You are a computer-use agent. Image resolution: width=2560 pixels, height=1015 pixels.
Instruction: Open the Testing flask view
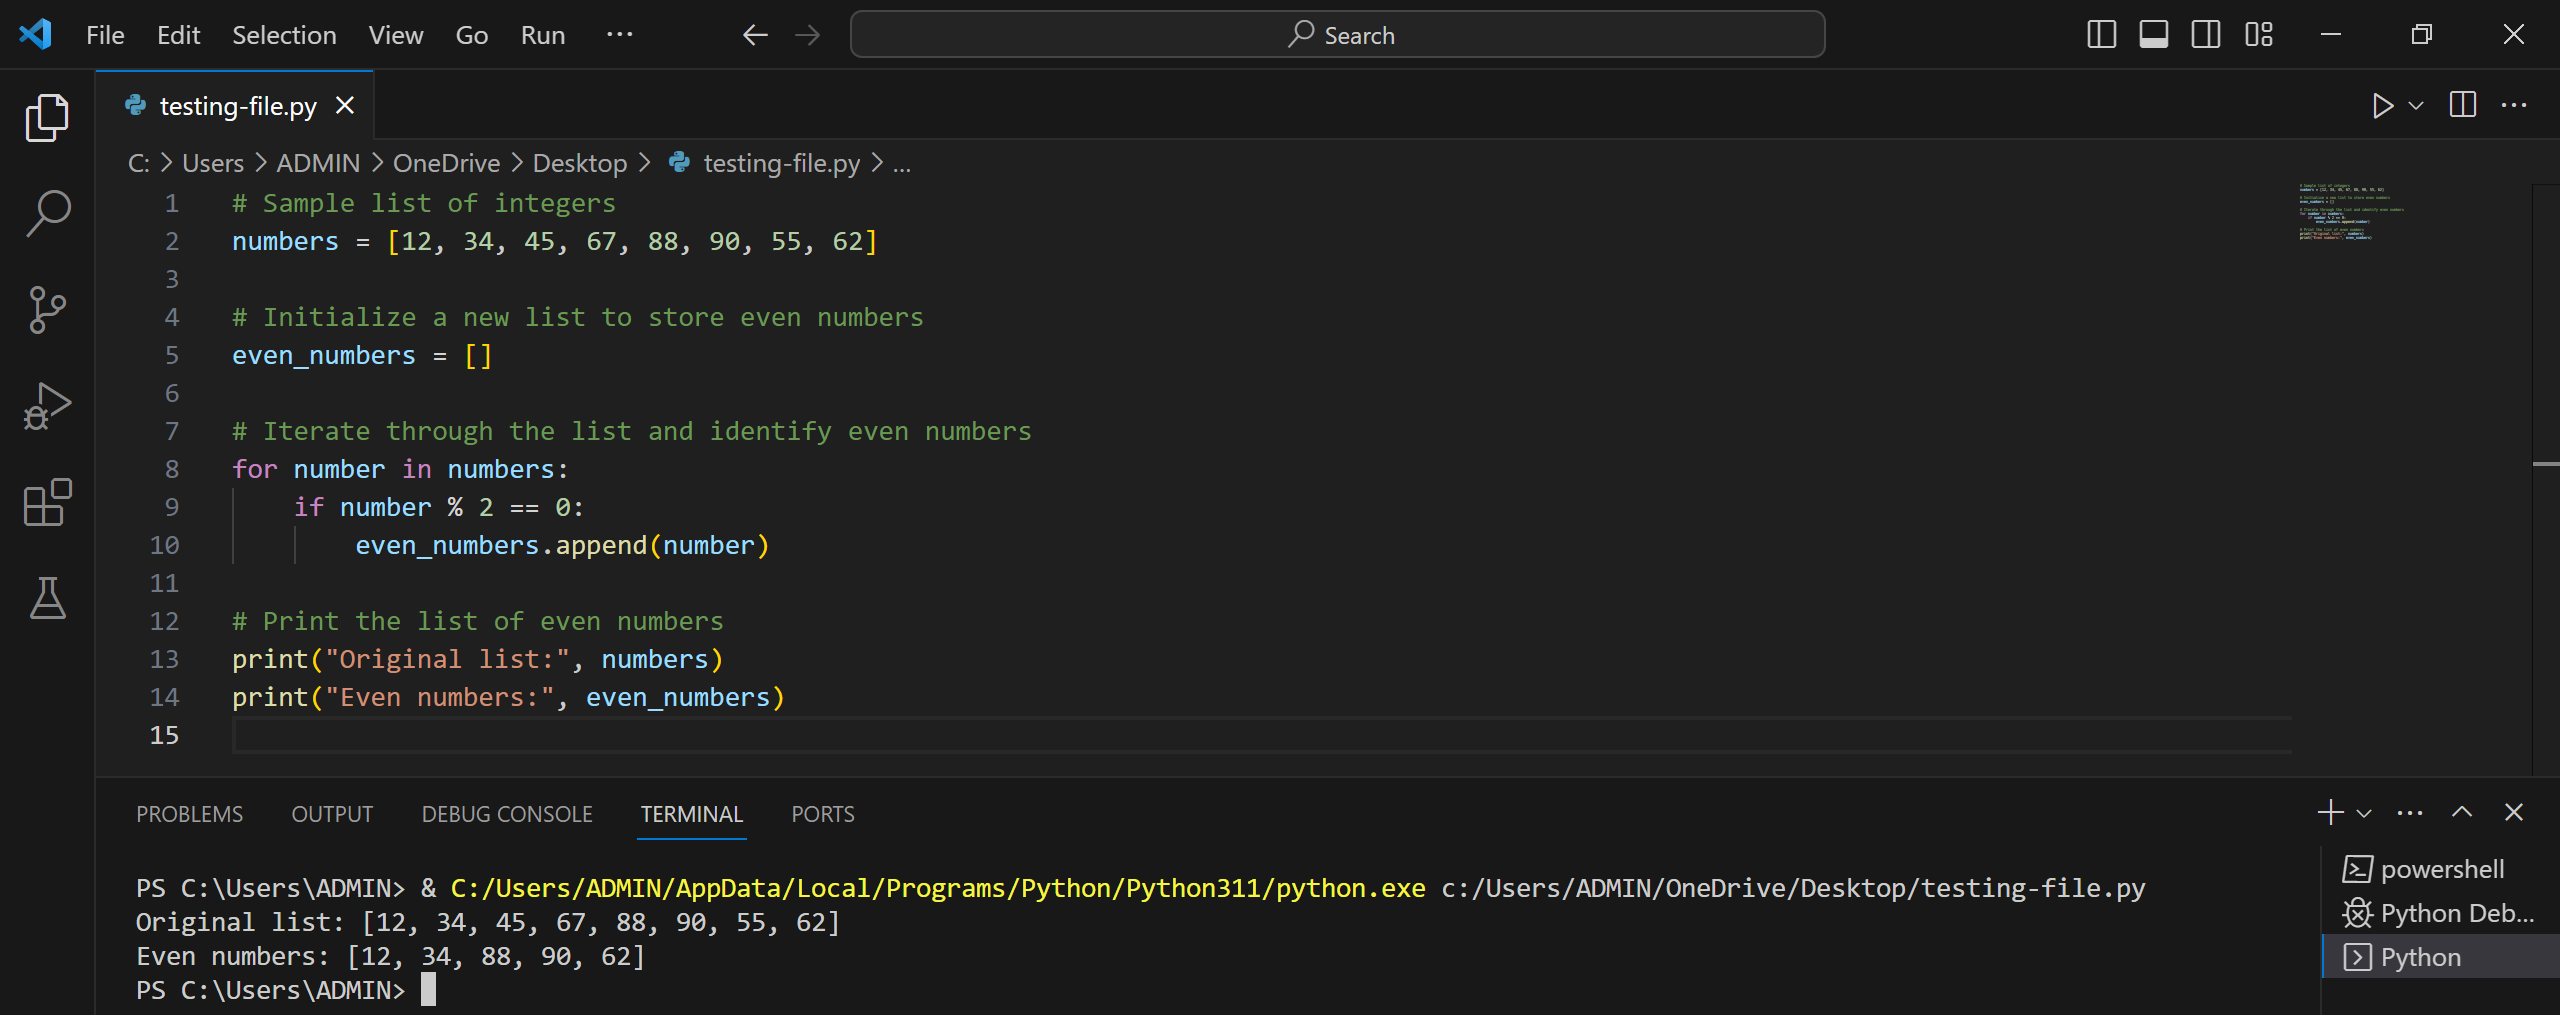coord(47,598)
